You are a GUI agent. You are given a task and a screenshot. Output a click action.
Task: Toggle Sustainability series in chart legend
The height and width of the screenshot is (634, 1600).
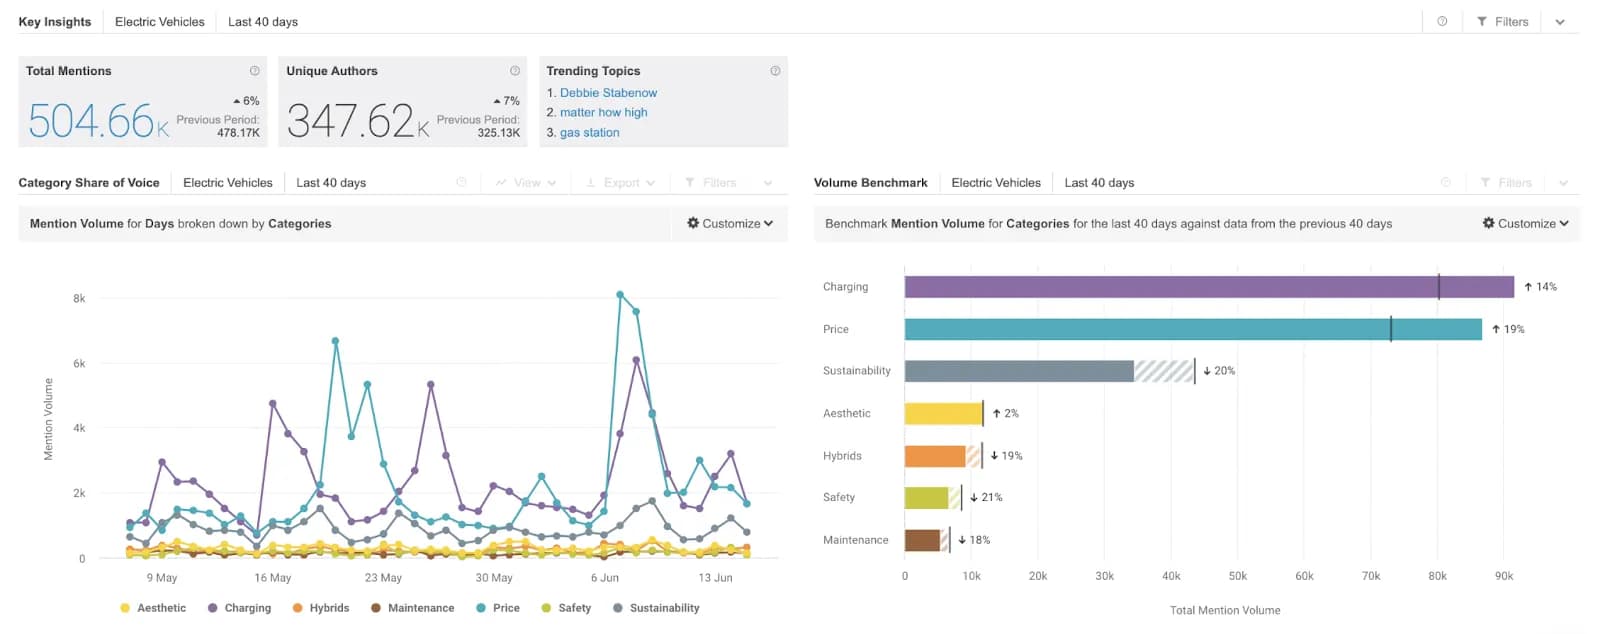[x=655, y=608]
